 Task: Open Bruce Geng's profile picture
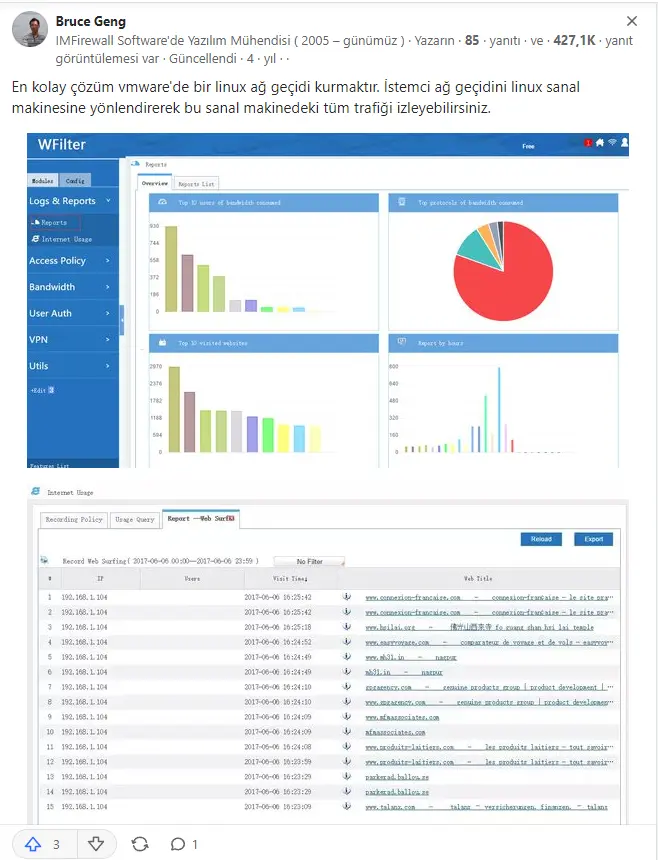point(30,29)
